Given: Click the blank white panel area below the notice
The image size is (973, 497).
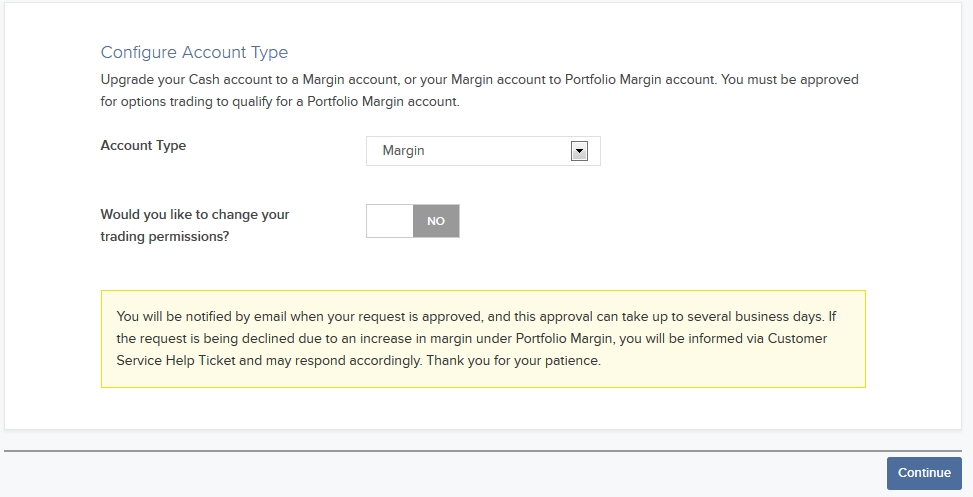Looking at the screenshot, I should click(x=483, y=410).
